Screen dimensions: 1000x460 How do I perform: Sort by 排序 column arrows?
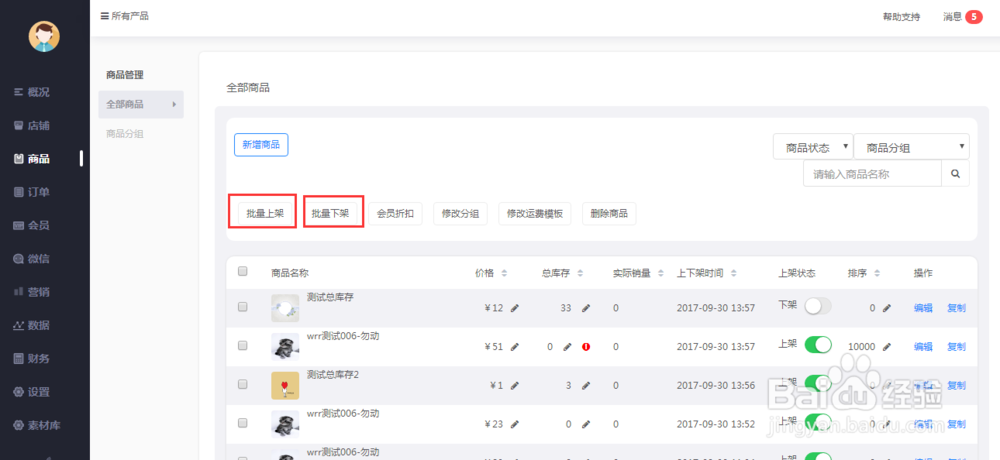click(877, 274)
